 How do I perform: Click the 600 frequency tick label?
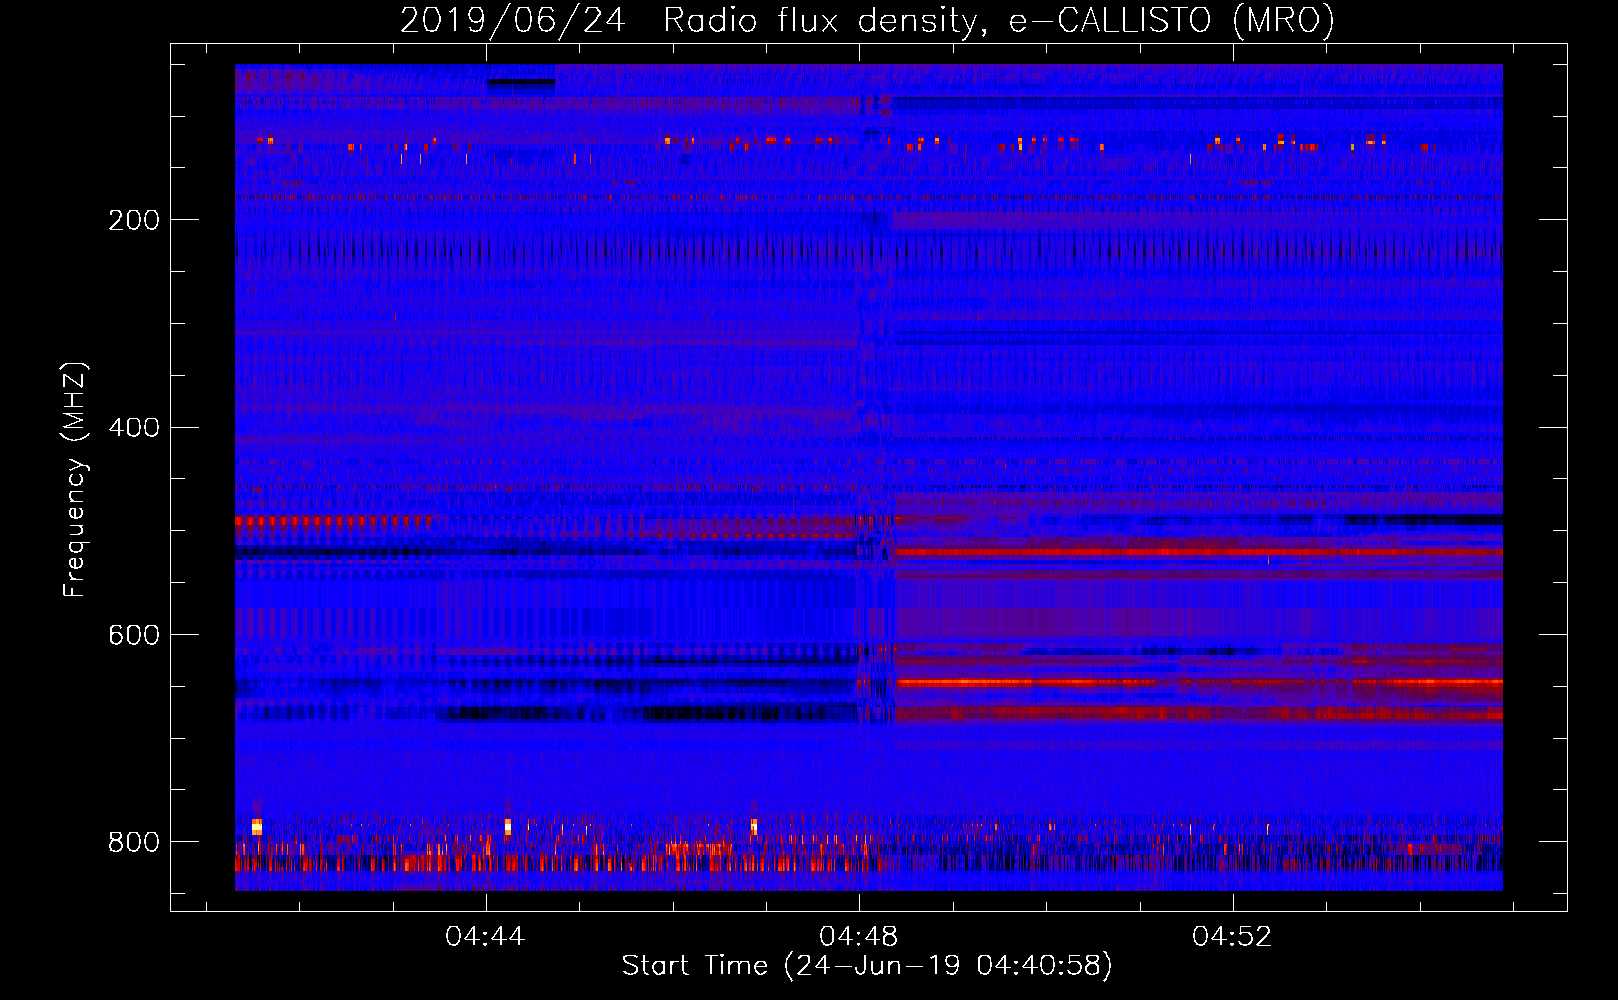click(134, 636)
